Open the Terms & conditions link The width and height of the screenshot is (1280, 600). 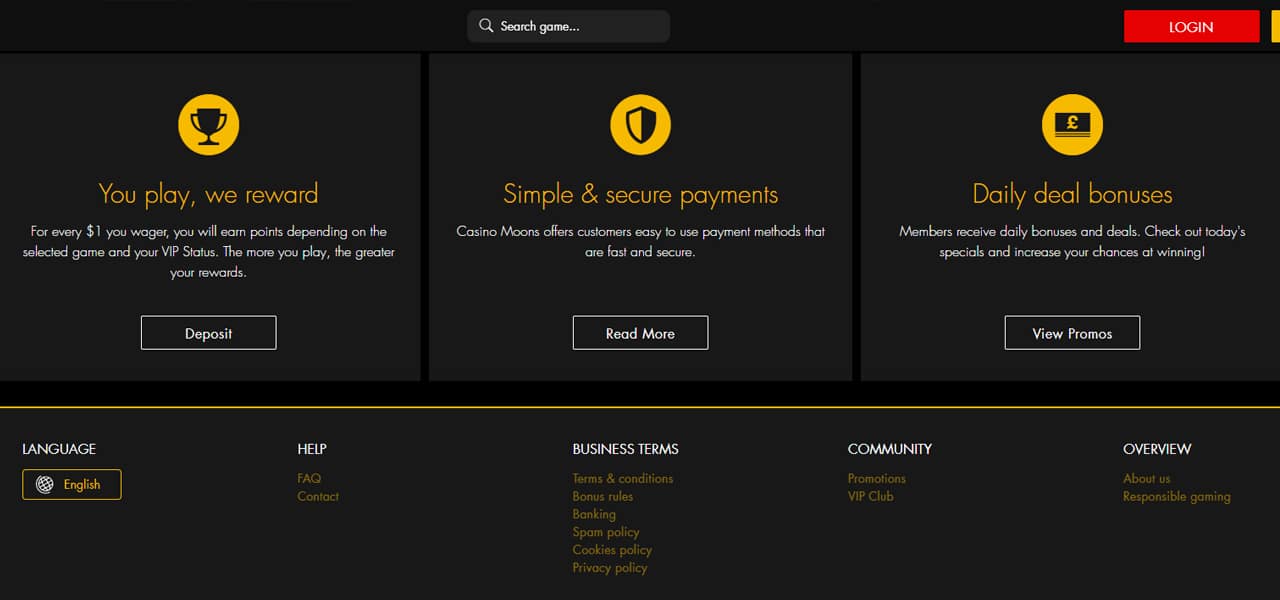click(x=623, y=478)
